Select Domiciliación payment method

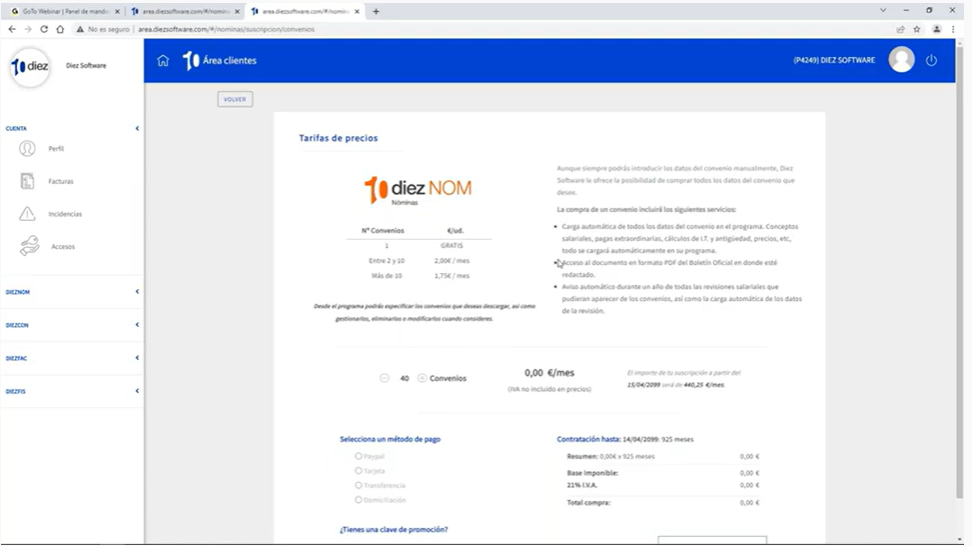[358, 500]
